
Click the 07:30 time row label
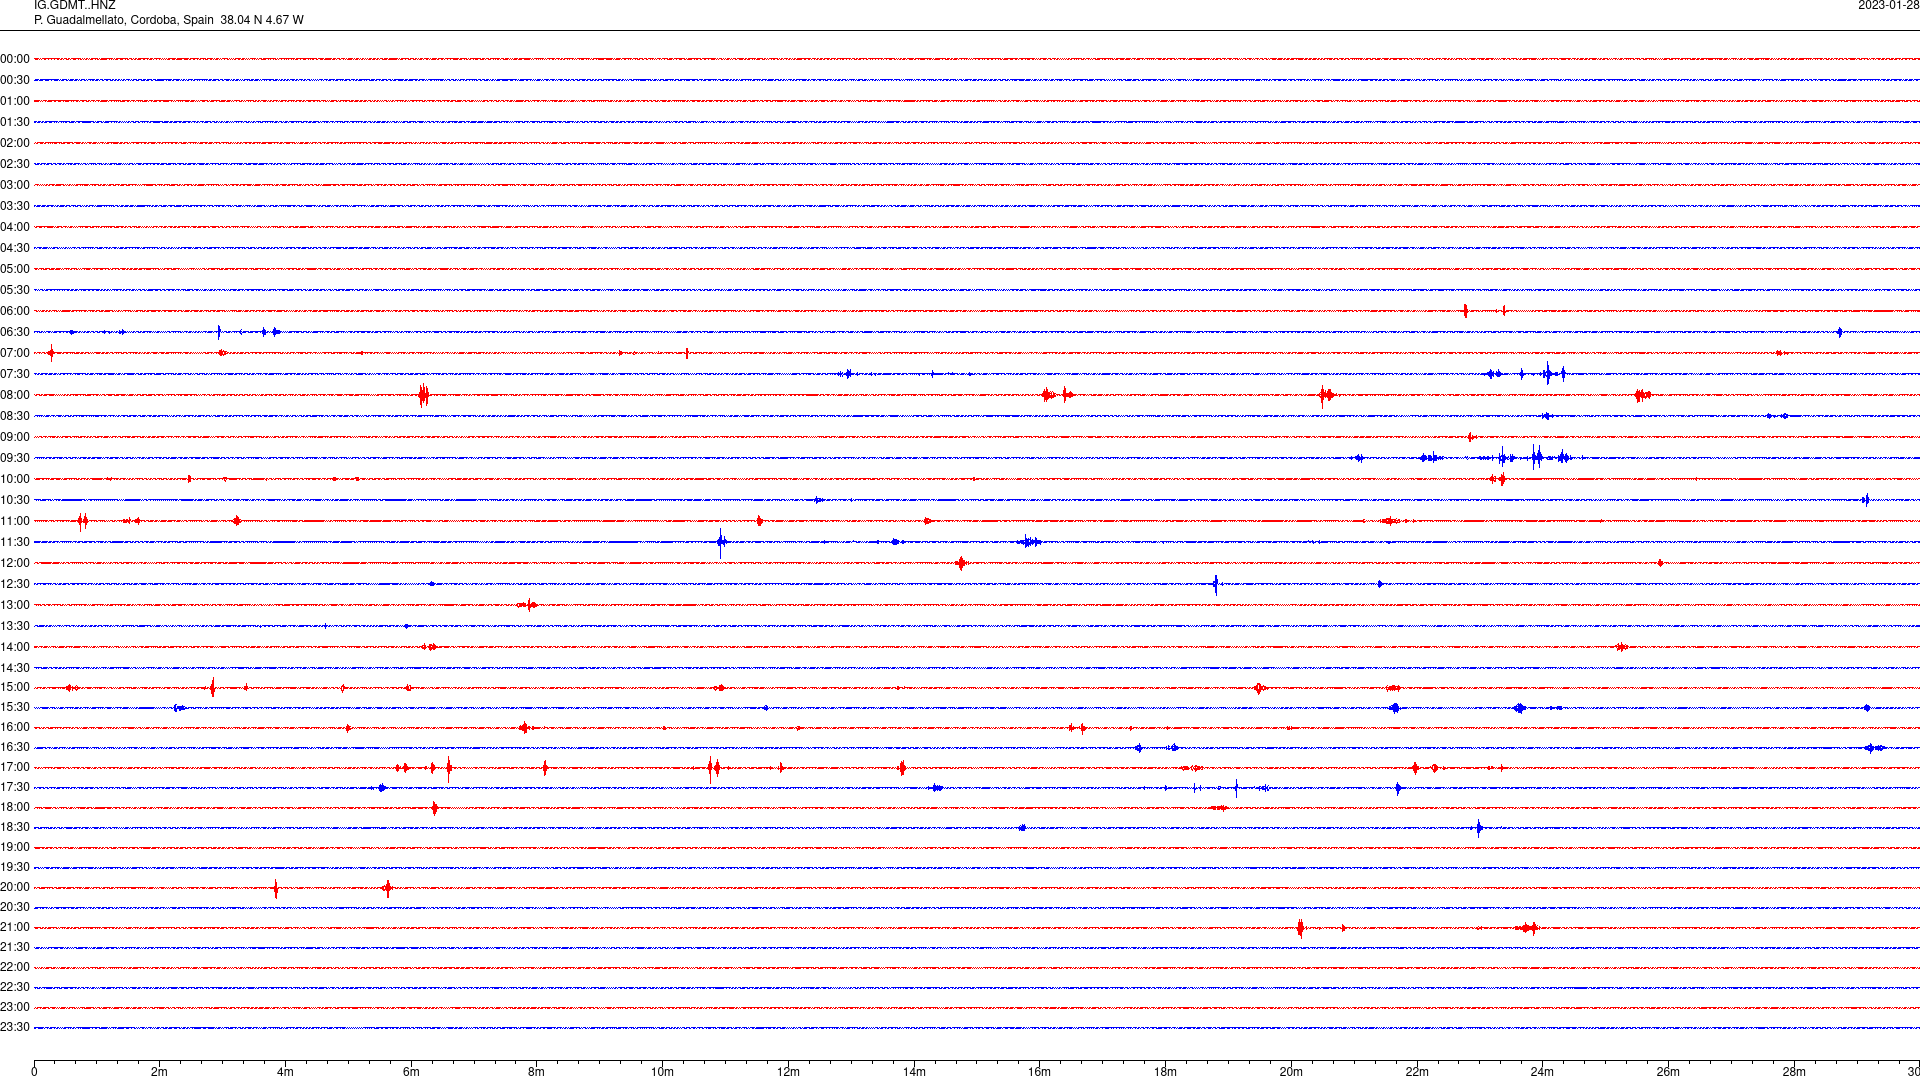[15, 374]
